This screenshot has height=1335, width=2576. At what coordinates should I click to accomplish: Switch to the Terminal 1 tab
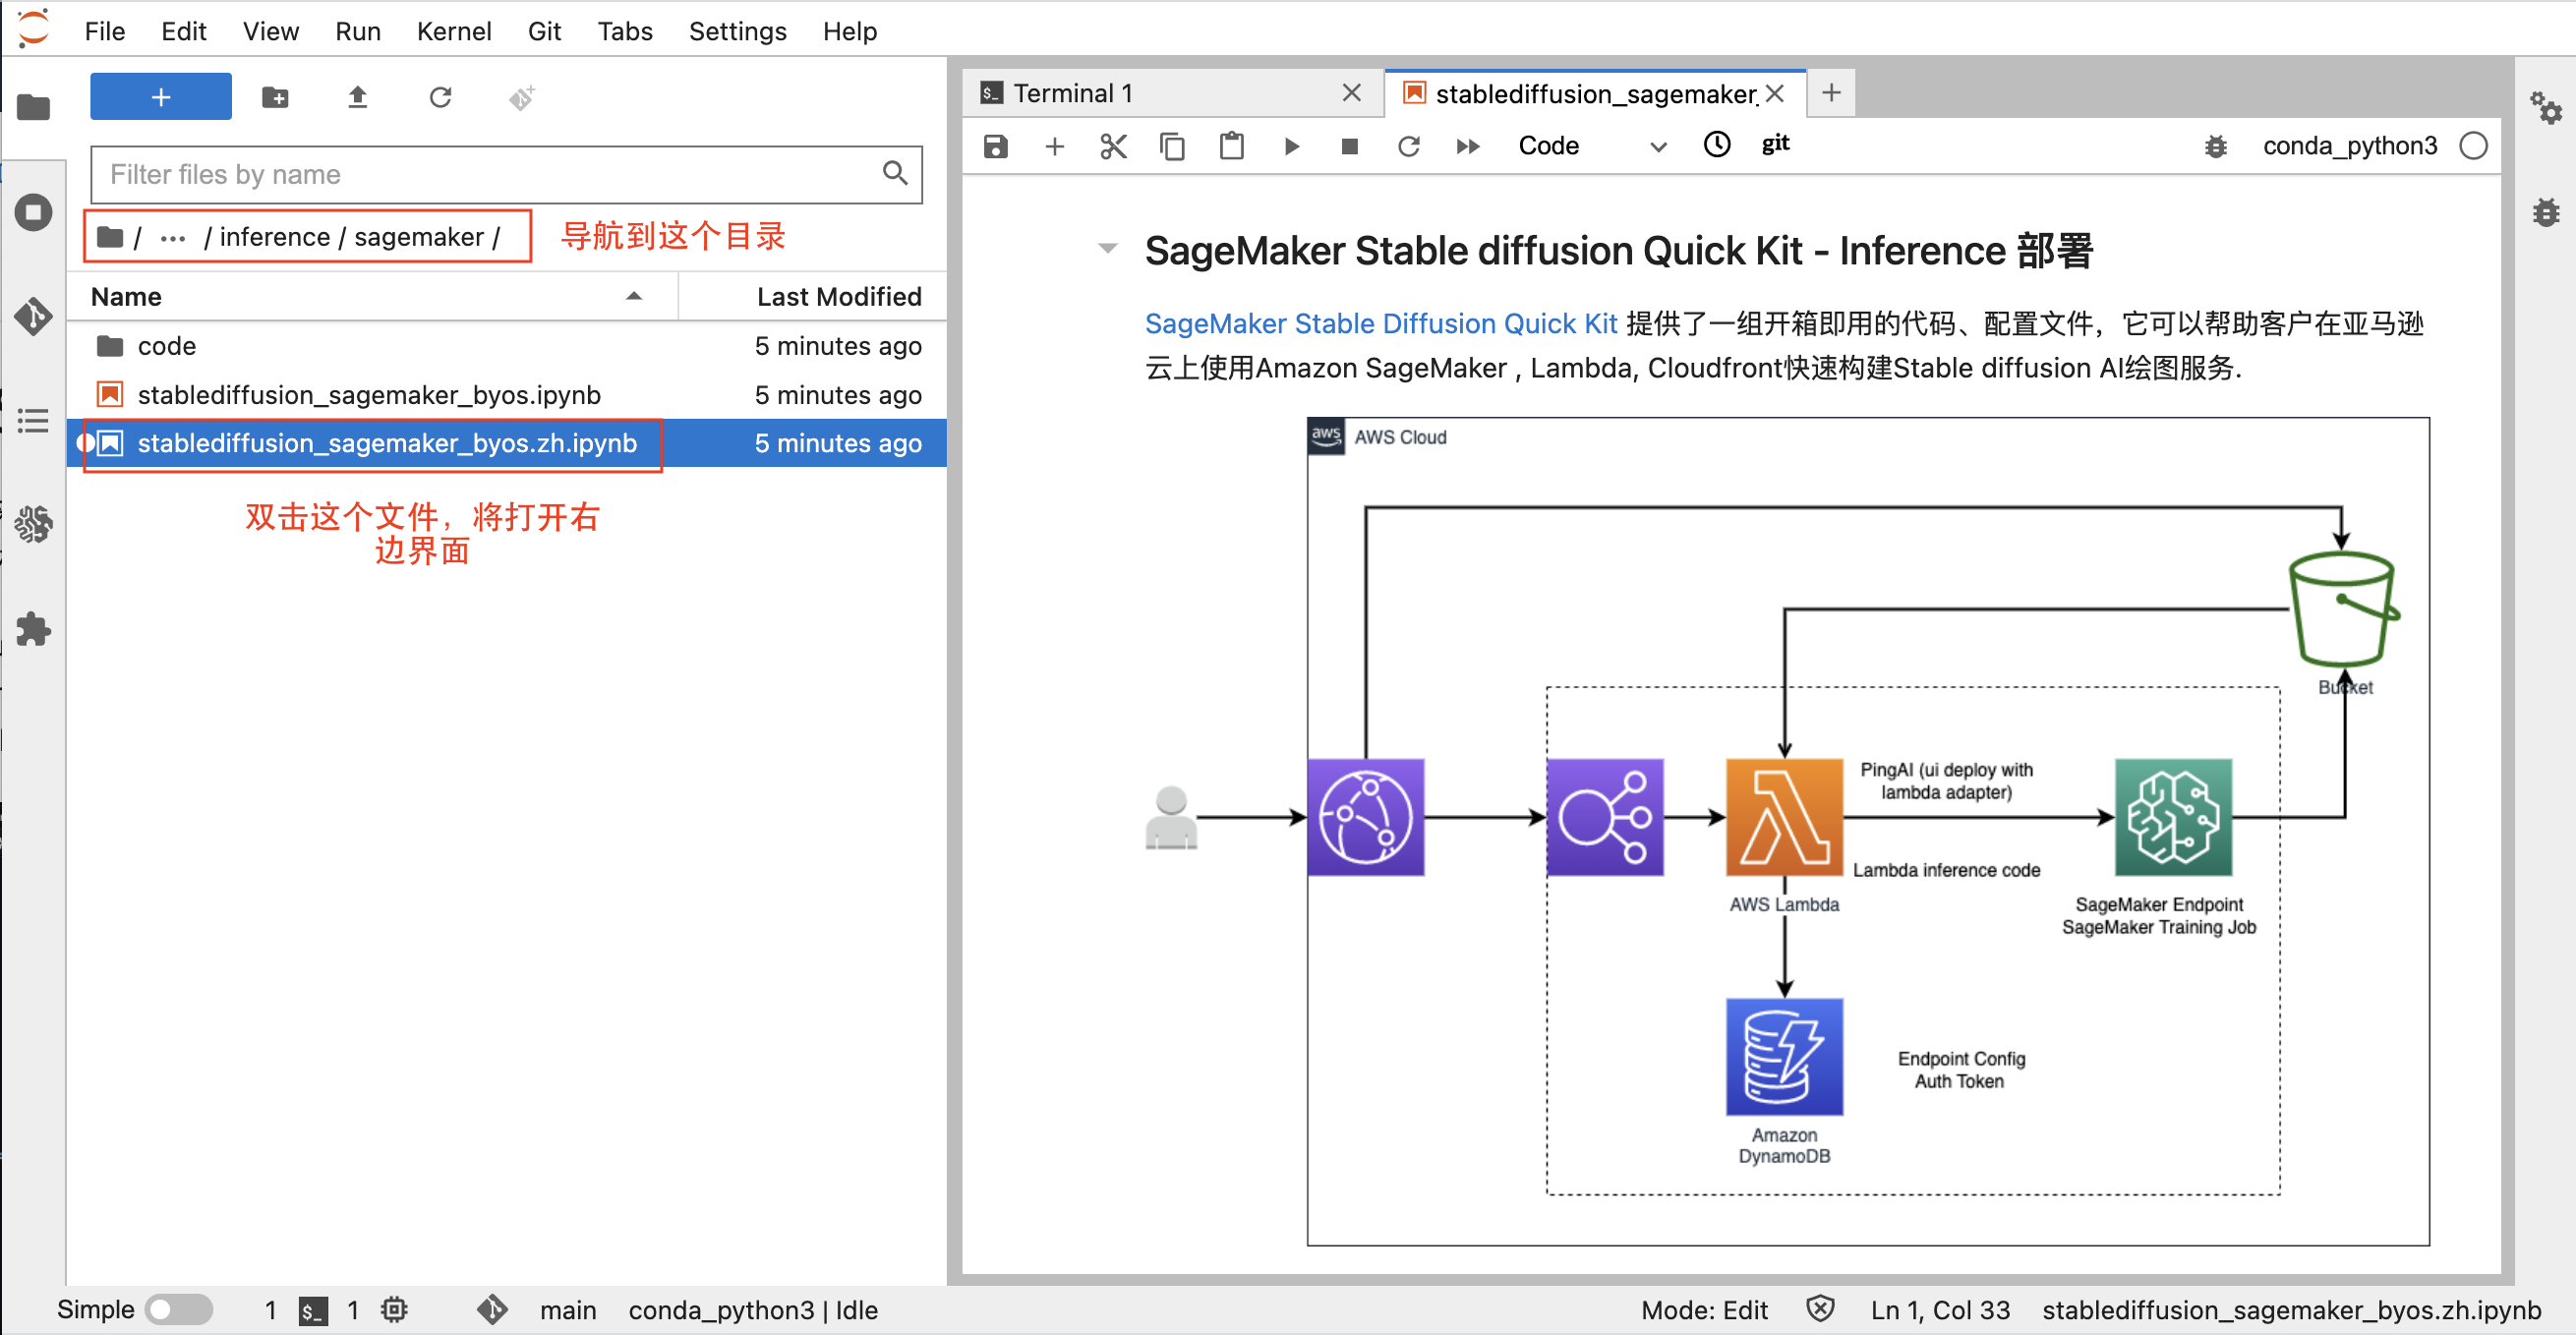coord(1073,93)
